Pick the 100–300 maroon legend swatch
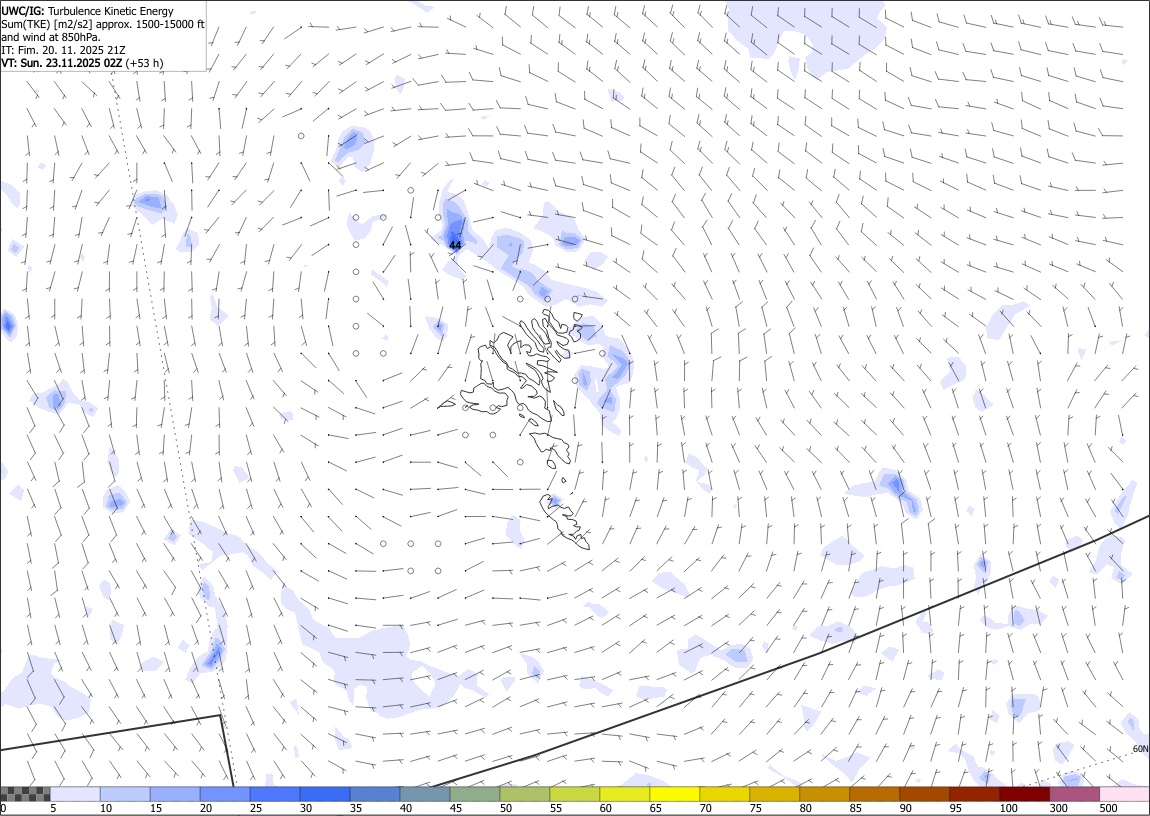 [x=1024, y=794]
